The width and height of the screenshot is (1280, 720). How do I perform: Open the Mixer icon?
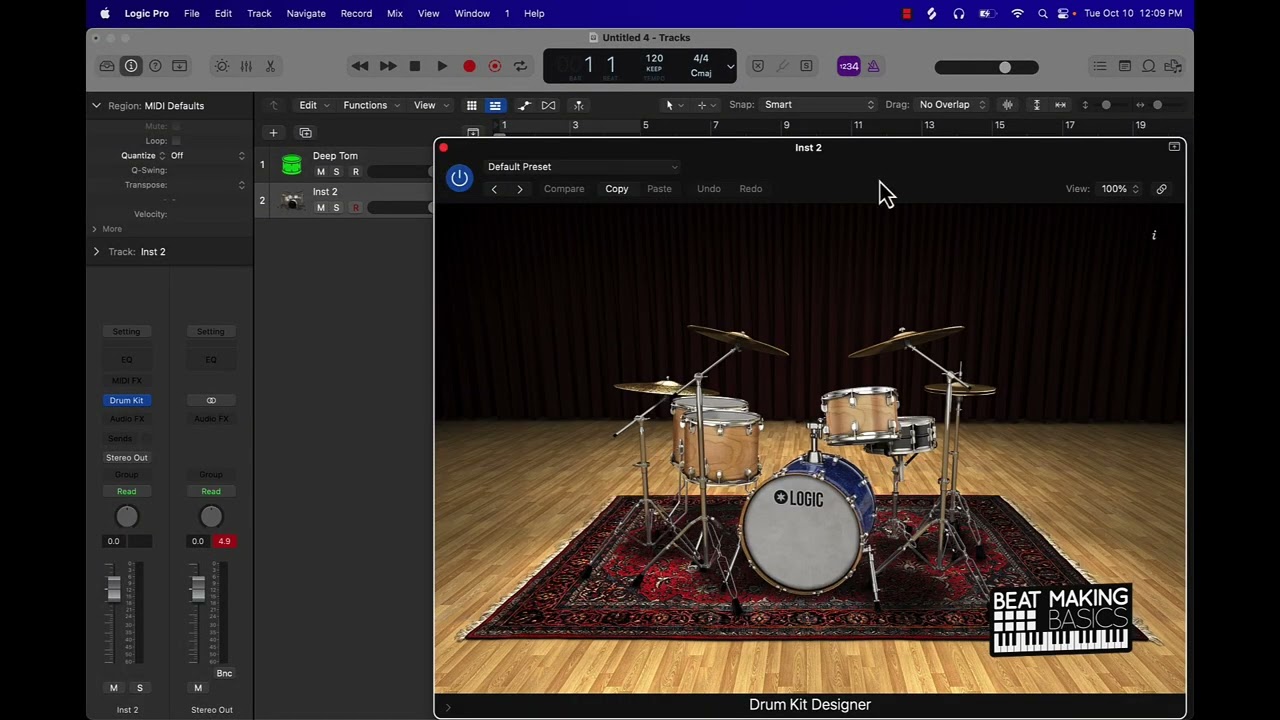(x=246, y=66)
